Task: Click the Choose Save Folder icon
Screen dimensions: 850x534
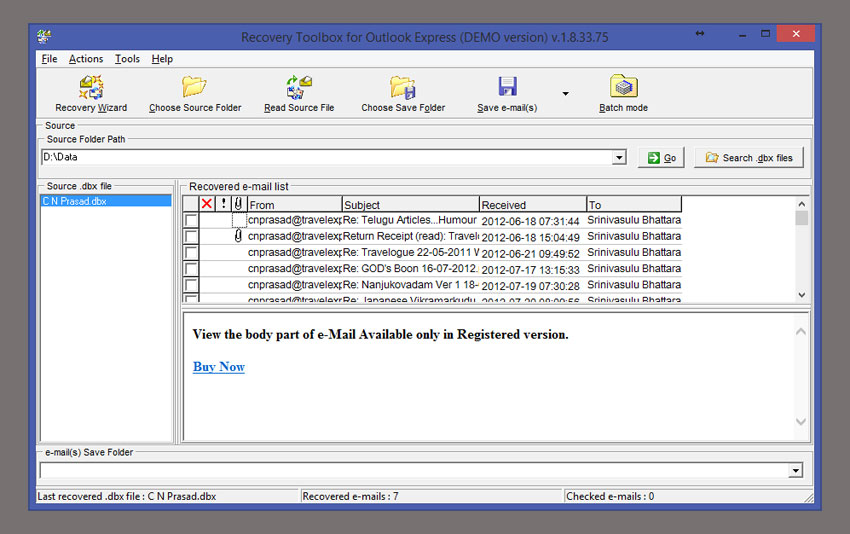Action: tap(403, 87)
